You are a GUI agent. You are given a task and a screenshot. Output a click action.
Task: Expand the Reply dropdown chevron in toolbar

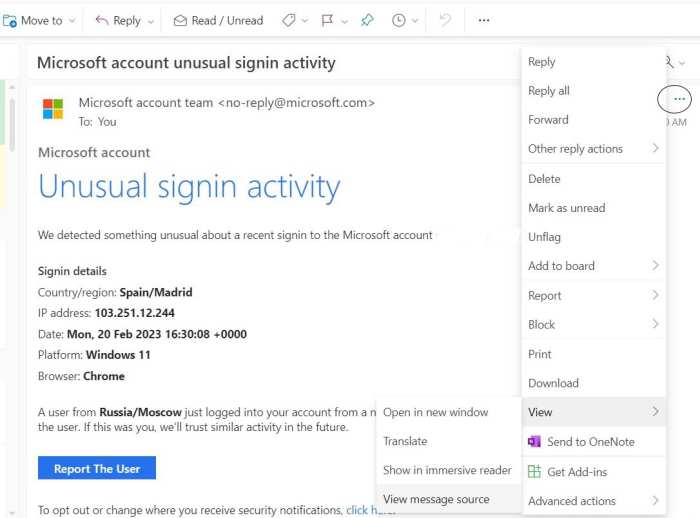click(151, 21)
